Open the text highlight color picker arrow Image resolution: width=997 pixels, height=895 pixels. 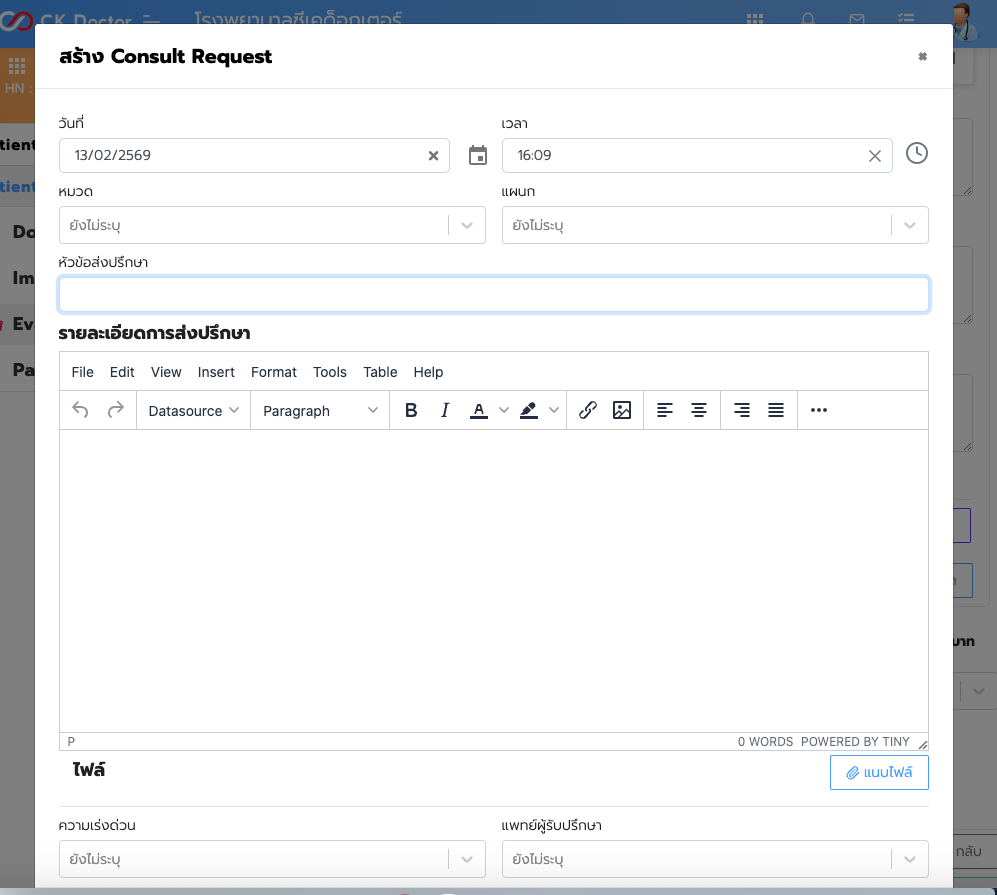(554, 410)
